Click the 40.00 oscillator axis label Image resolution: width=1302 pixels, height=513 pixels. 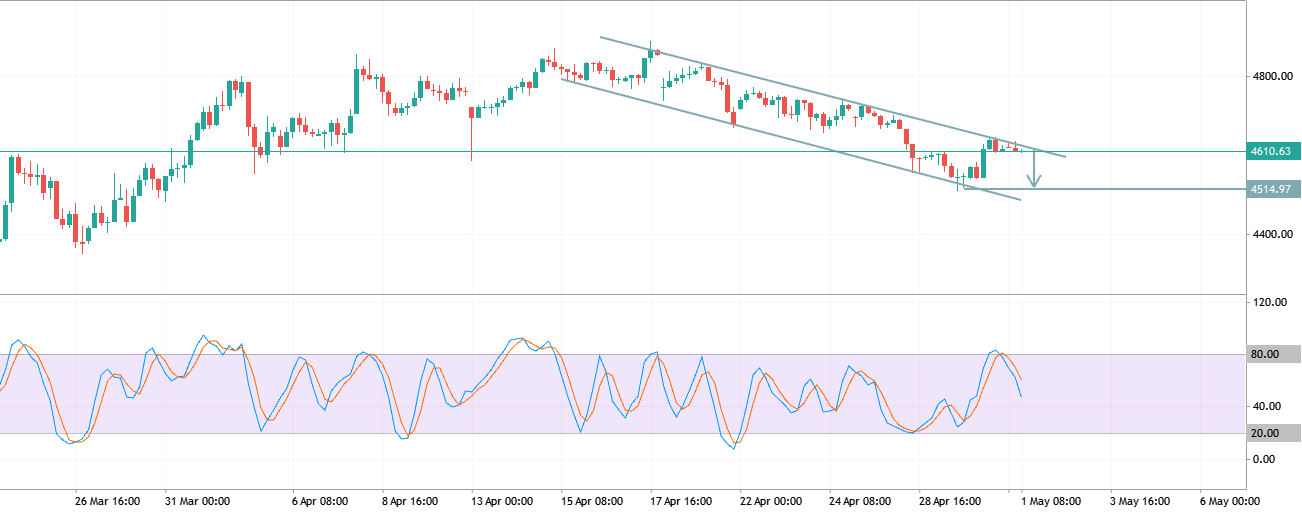[x=1265, y=406]
